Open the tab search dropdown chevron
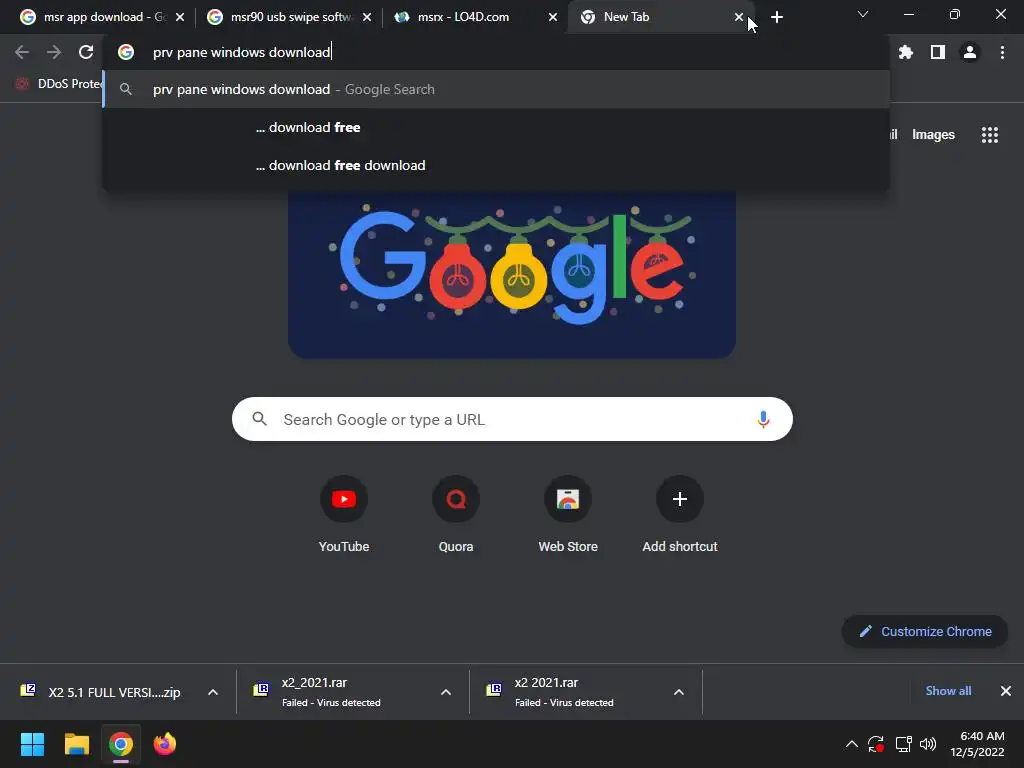Image resolution: width=1024 pixels, height=768 pixels. (x=863, y=14)
